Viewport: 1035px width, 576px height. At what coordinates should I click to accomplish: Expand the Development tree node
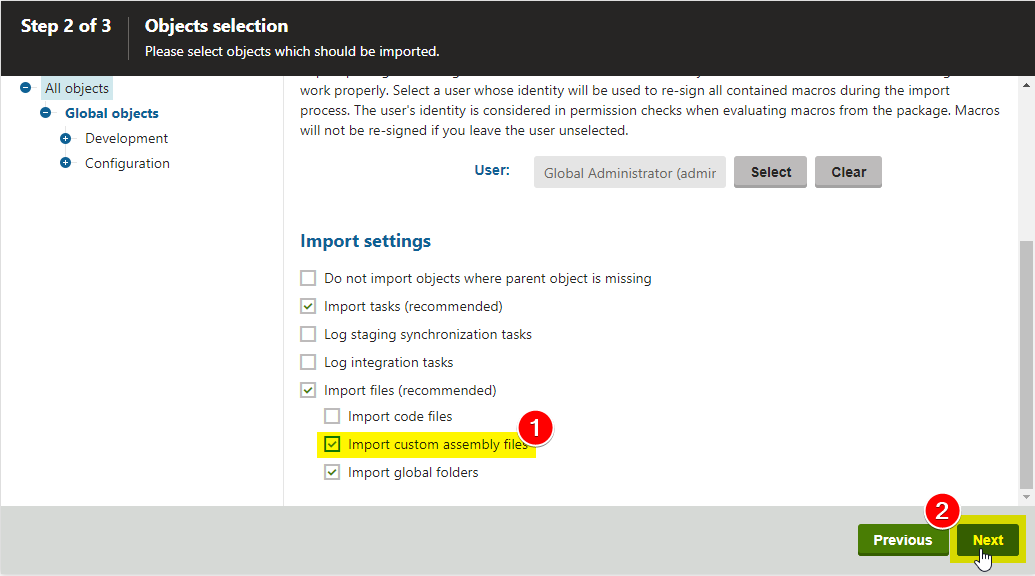66,139
